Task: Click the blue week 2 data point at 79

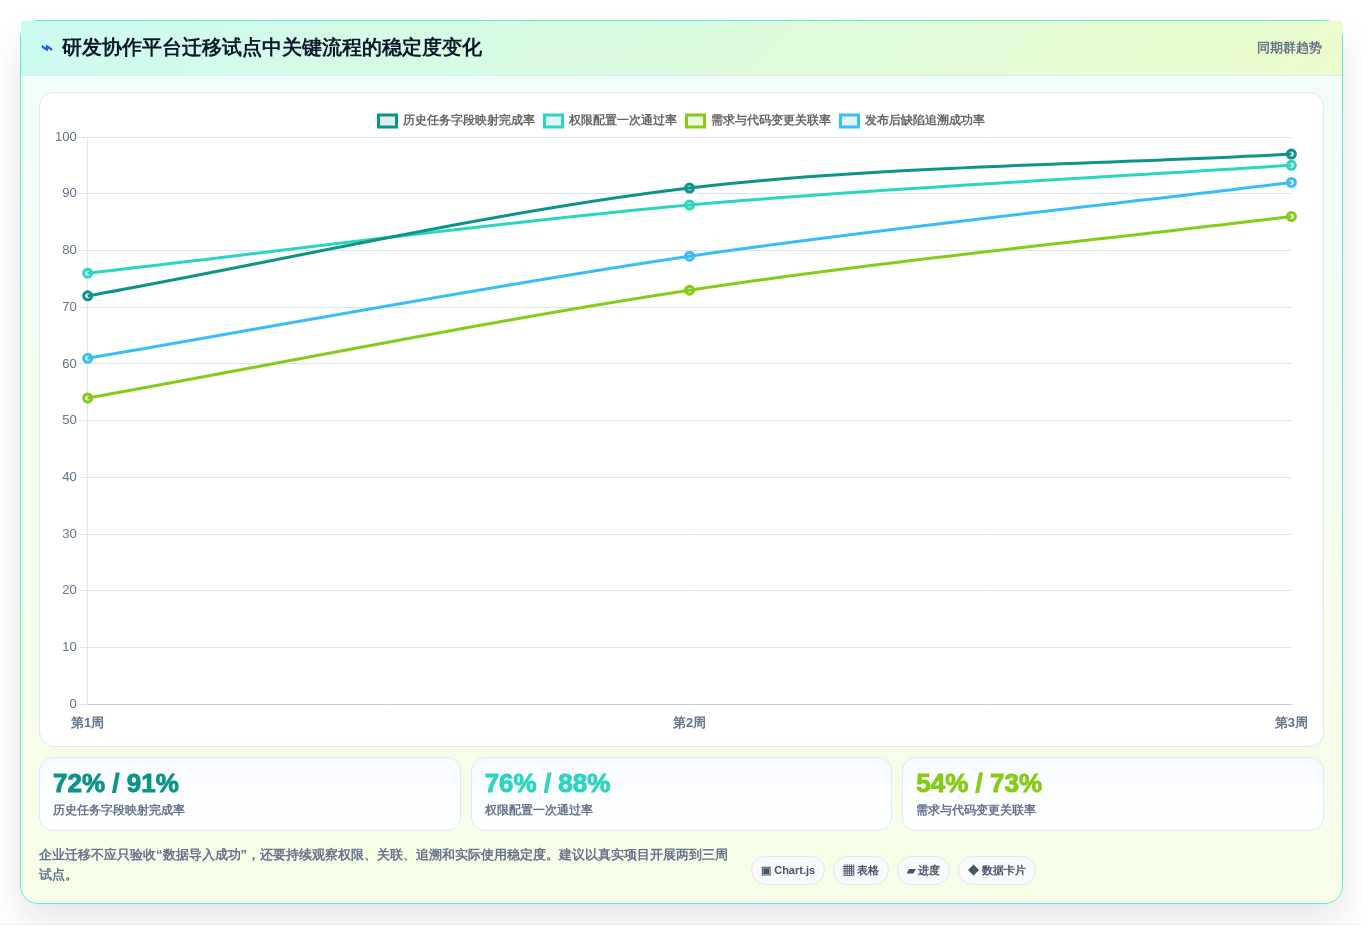Action: [689, 256]
